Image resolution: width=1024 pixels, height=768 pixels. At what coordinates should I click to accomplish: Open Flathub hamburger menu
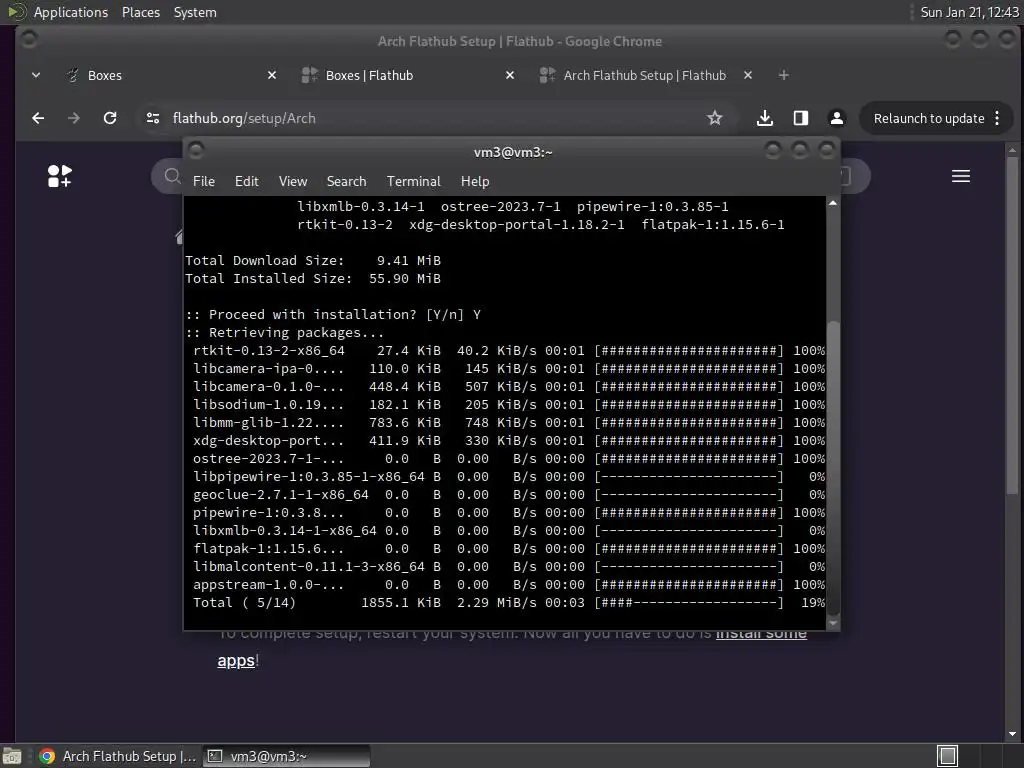[961, 176]
